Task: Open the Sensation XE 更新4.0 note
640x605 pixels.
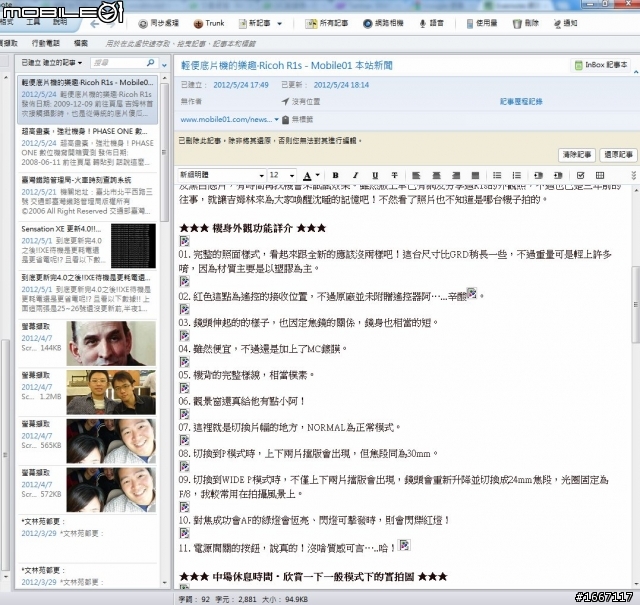Action: click(x=87, y=246)
